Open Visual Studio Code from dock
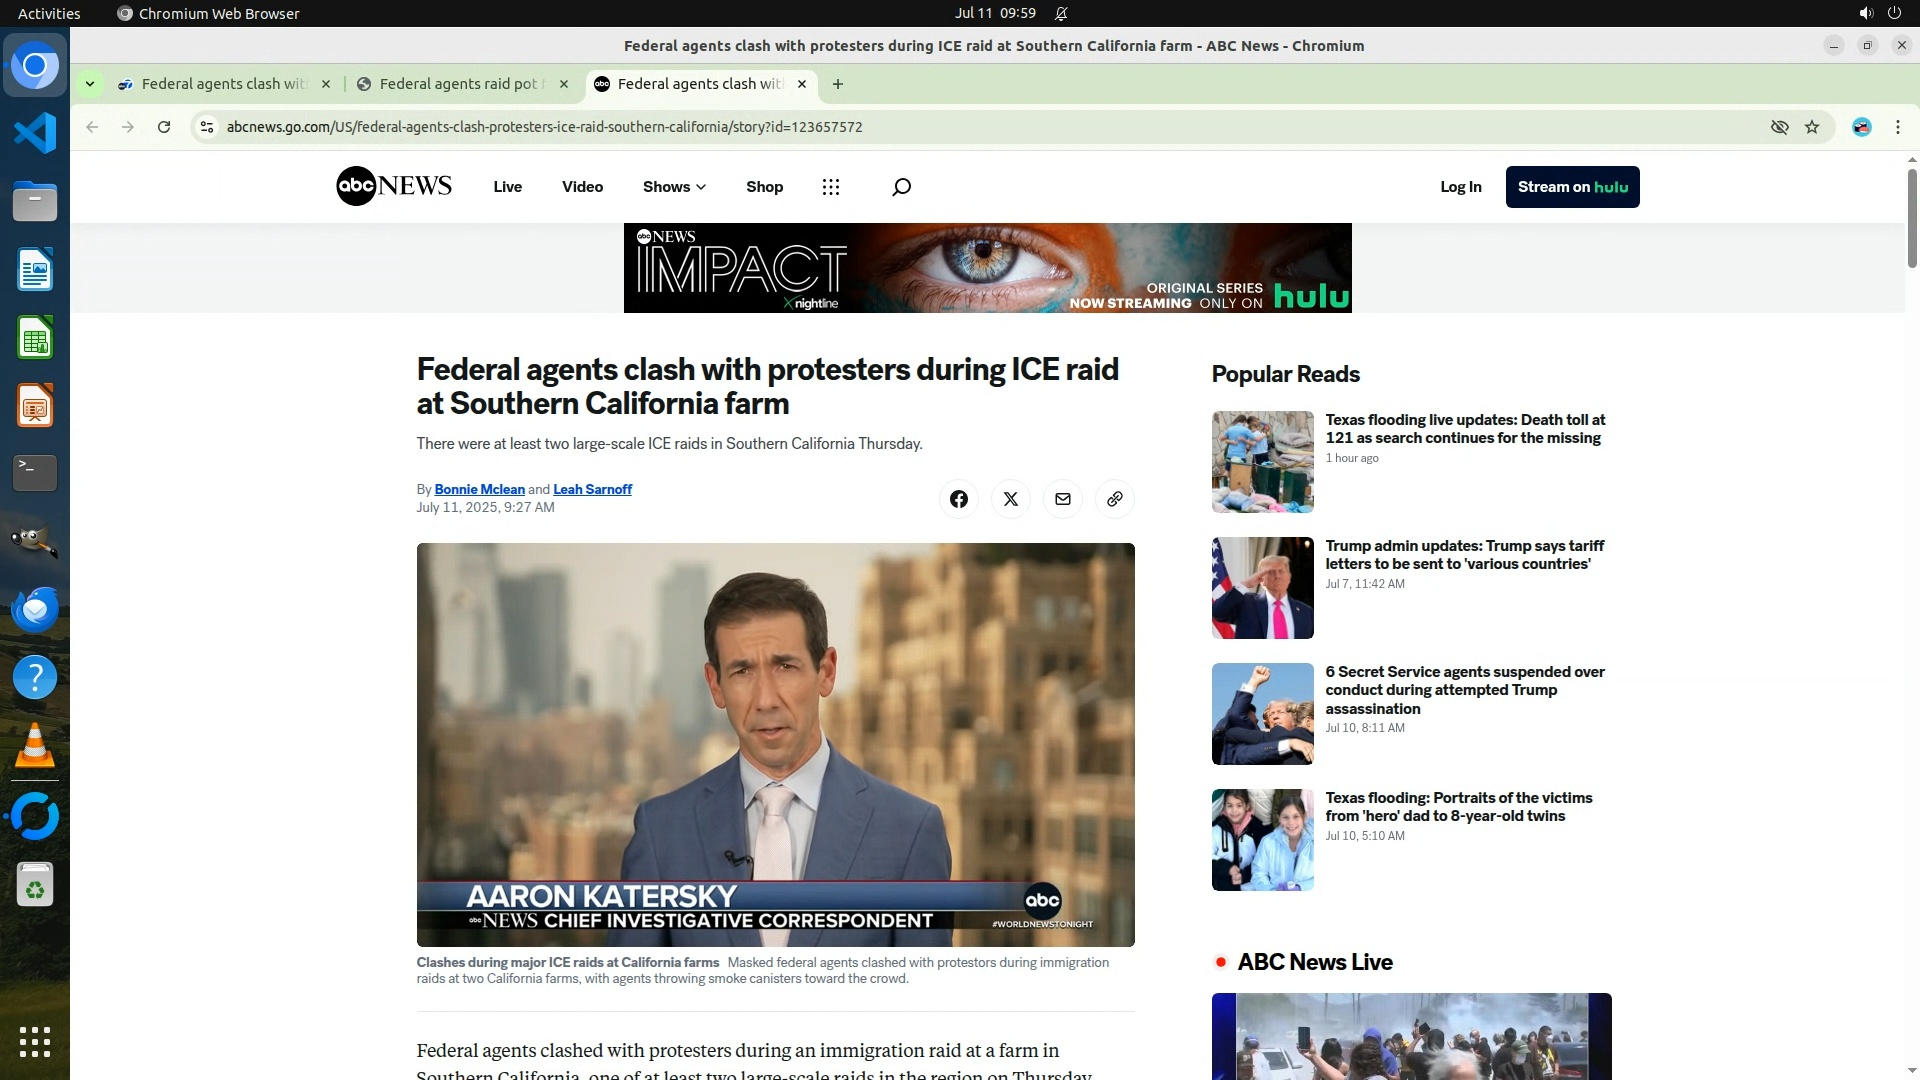This screenshot has height=1080, width=1920. 35,133
